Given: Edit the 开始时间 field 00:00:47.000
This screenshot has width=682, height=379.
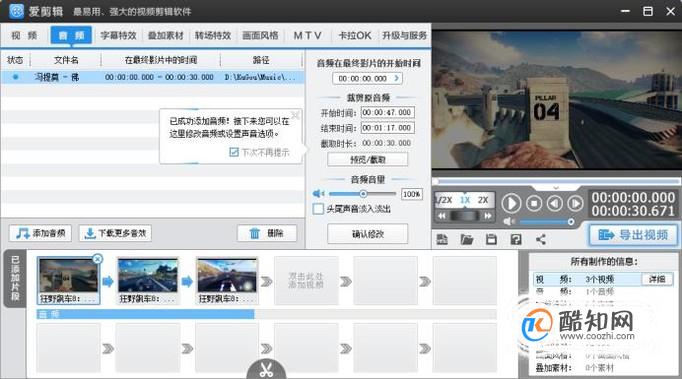Looking at the screenshot, I should tap(387, 112).
